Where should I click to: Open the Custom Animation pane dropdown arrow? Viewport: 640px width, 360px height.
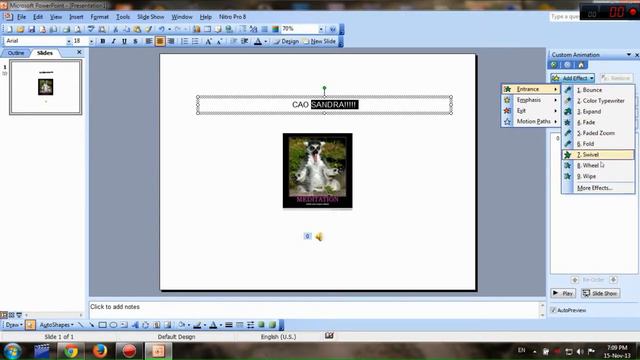(x=629, y=55)
